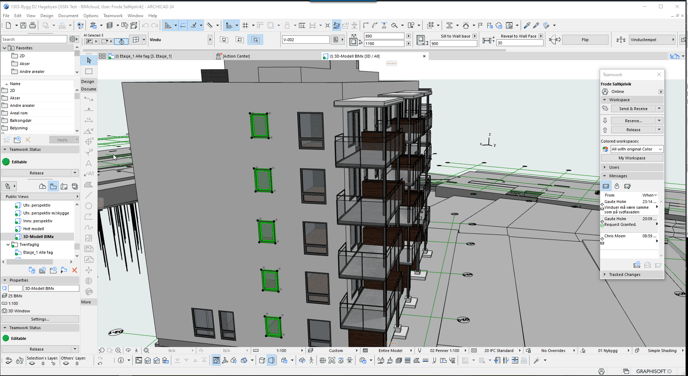
Task: Click the Save icon in toolbar
Action: coord(23,25)
